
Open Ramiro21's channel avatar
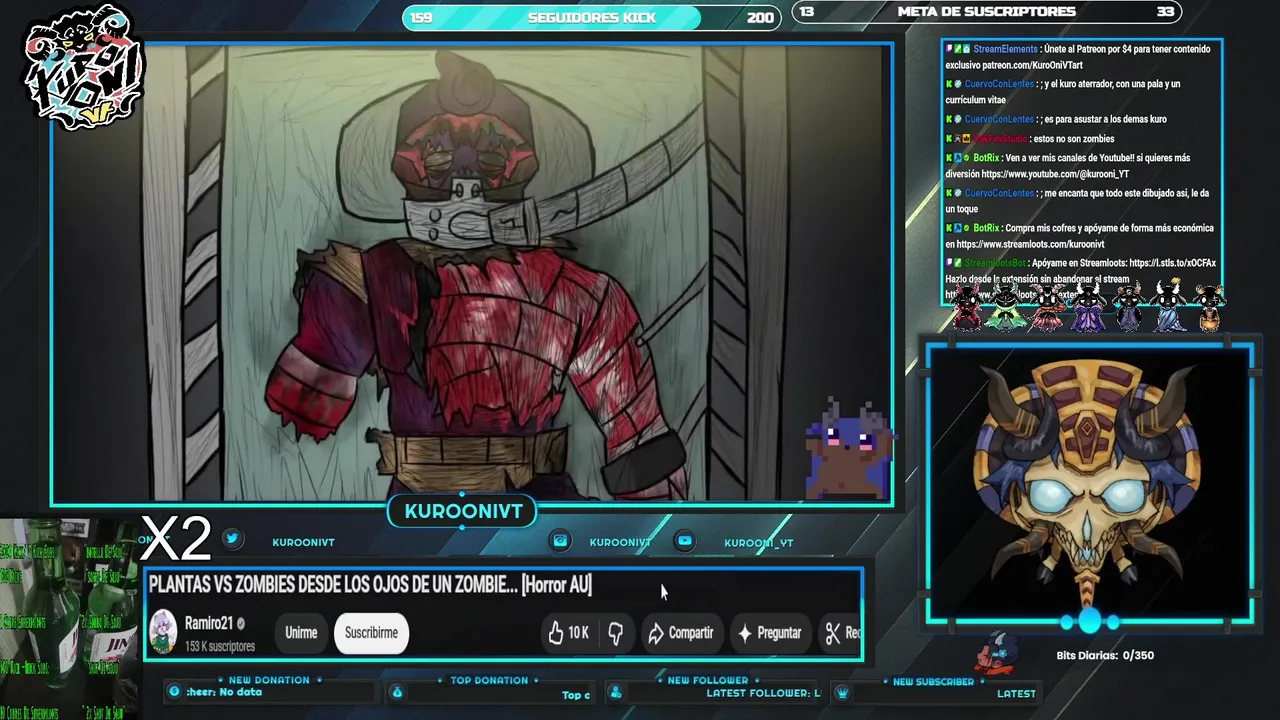click(x=164, y=632)
